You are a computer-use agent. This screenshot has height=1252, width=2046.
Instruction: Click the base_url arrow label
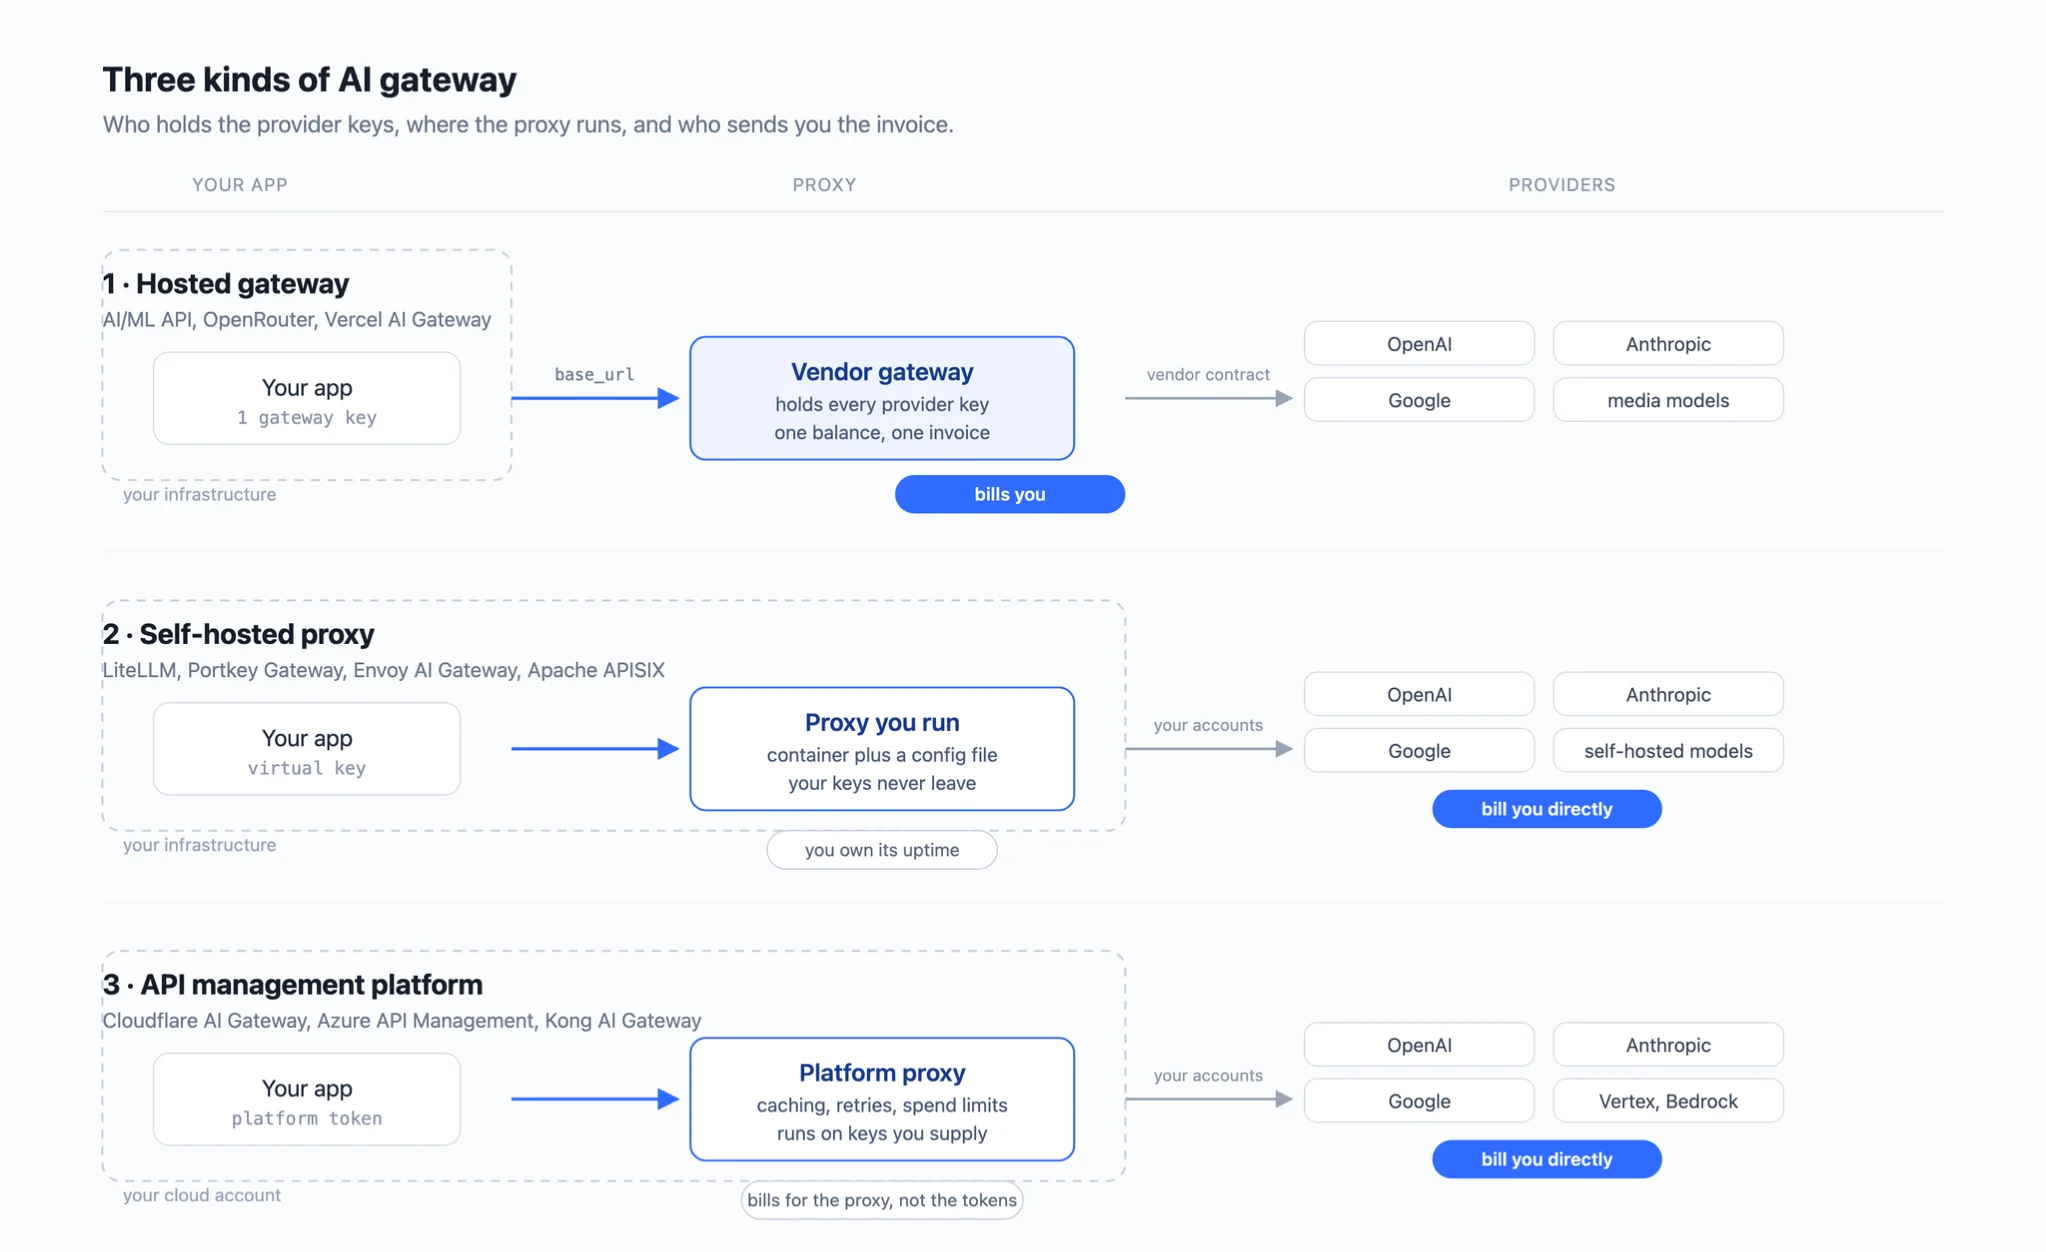coord(594,374)
